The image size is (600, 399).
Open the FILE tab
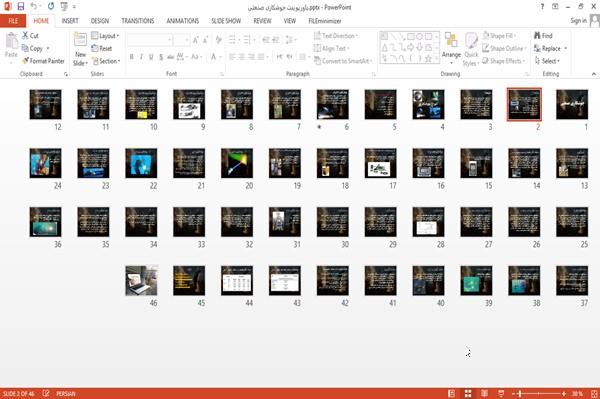[x=13, y=21]
